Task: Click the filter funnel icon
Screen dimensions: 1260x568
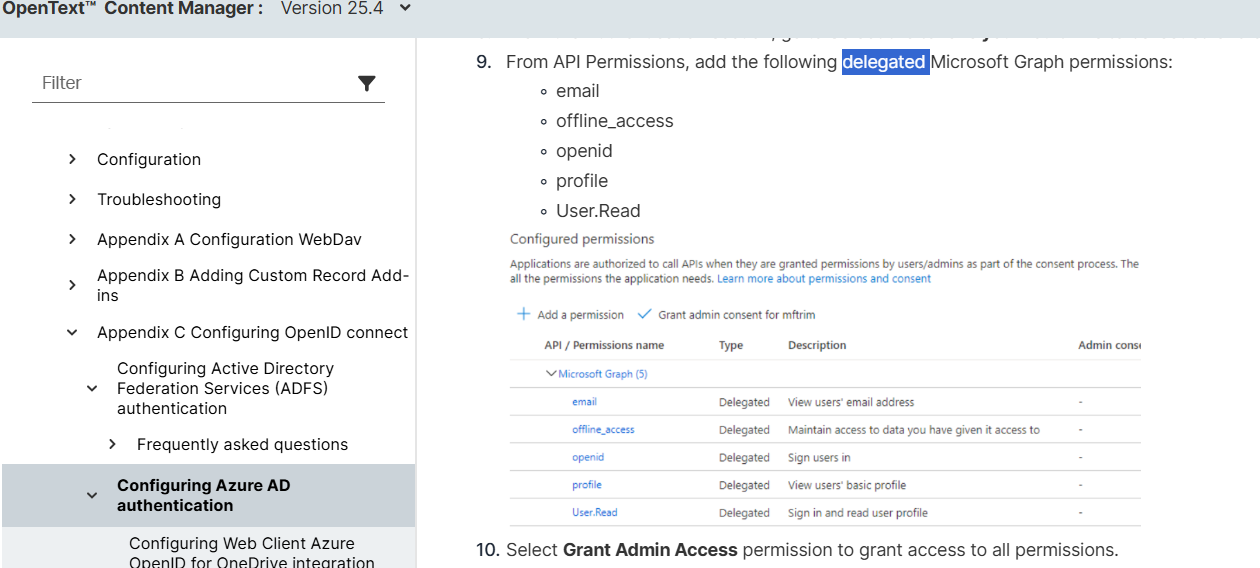Action: point(366,83)
